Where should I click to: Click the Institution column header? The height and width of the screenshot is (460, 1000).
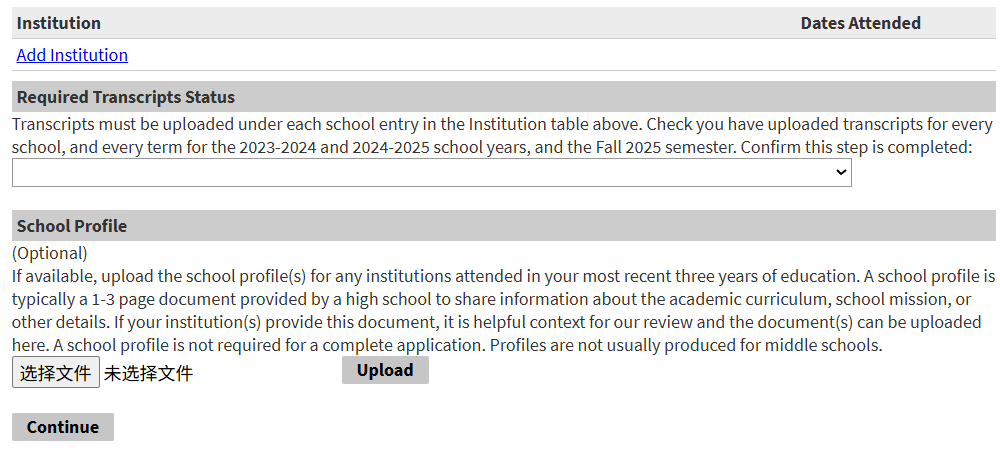[x=59, y=23]
